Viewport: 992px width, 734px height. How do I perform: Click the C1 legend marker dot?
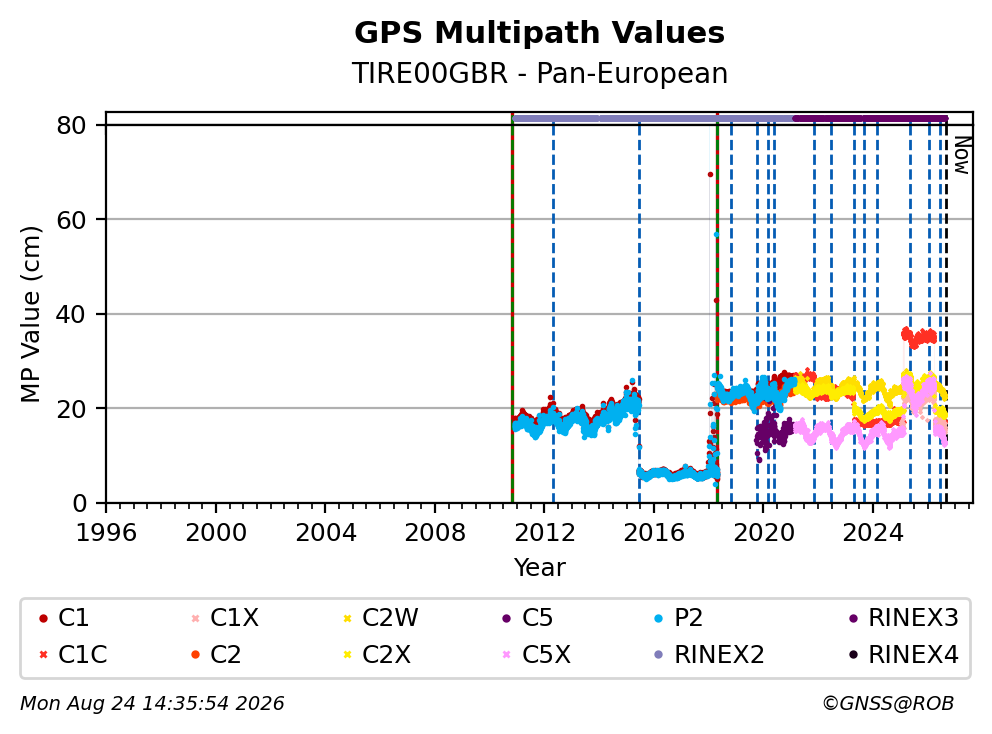click(43, 618)
